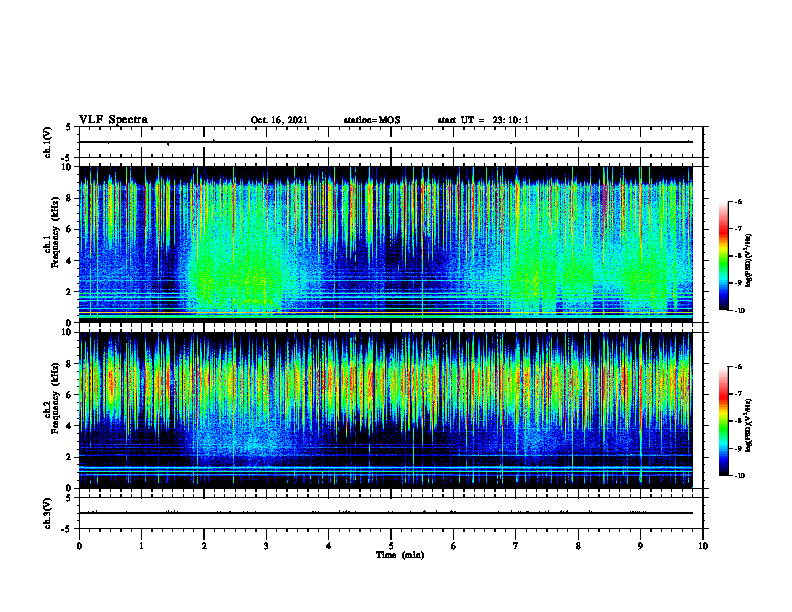This screenshot has width=792, height=612.
Task: Click the "Time (min)" axis title
Action: pos(400,555)
